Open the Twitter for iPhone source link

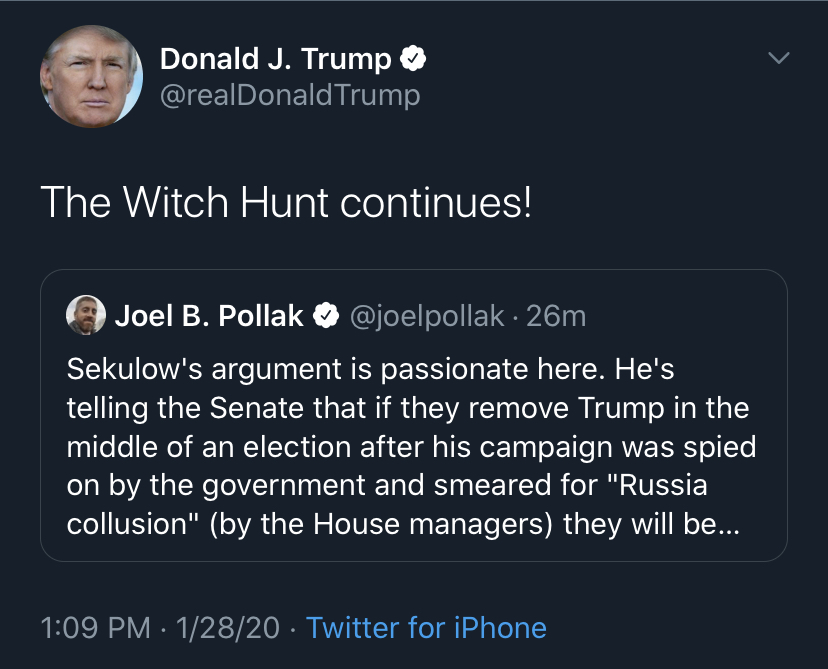pos(426,628)
